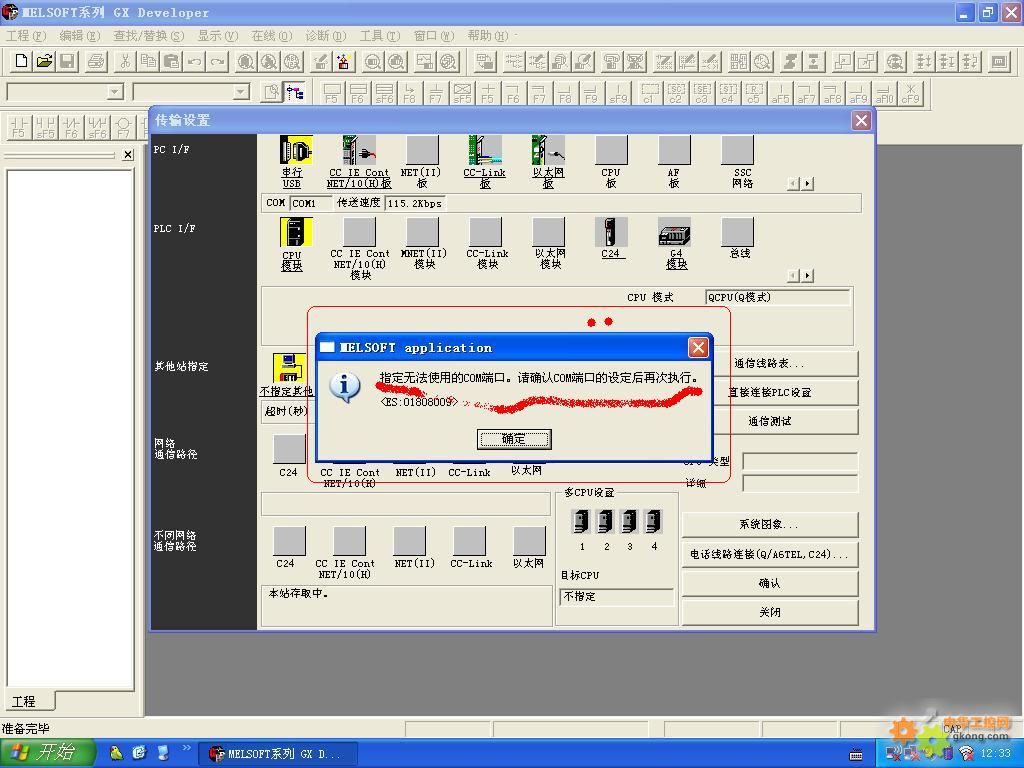Click the 直接连接PLC设置 button
1024x768 pixels.
(x=786, y=392)
